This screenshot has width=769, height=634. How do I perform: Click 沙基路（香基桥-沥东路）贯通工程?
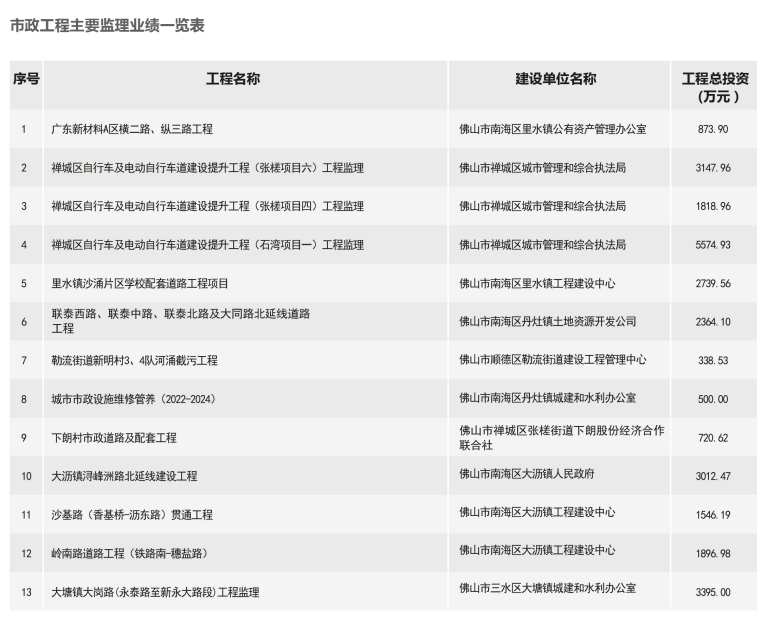(132, 515)
